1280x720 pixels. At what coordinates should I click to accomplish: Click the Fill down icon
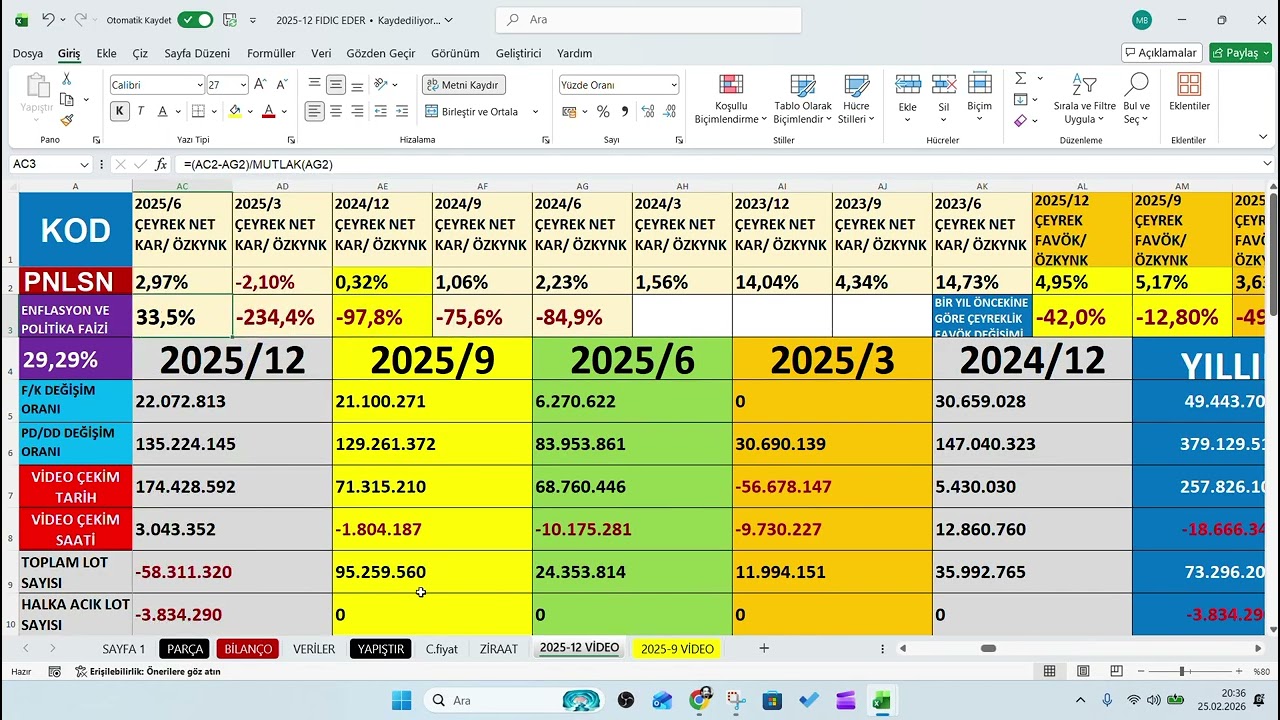1020,99
